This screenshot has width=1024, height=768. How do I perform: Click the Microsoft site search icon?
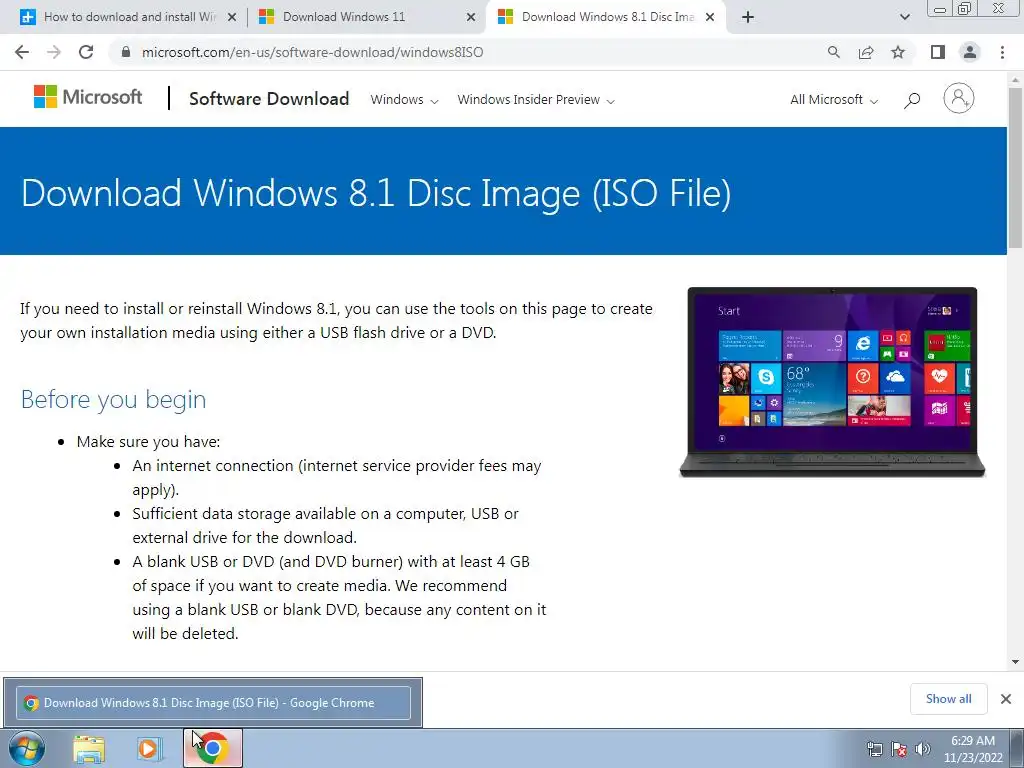tap(912, 100)
